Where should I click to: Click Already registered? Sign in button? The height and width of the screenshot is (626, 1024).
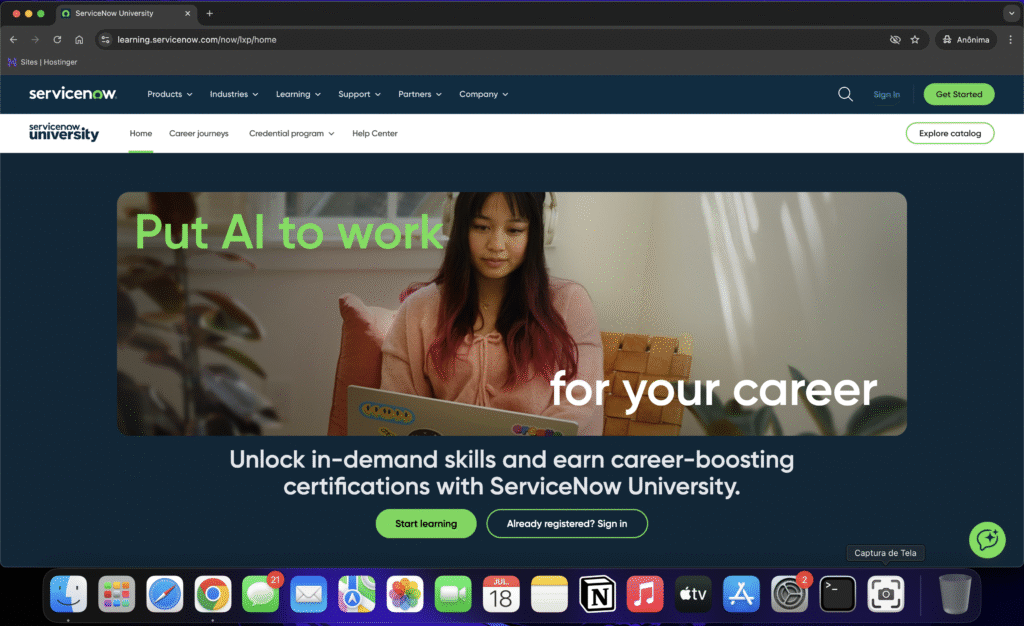click(x=567, y=524)
